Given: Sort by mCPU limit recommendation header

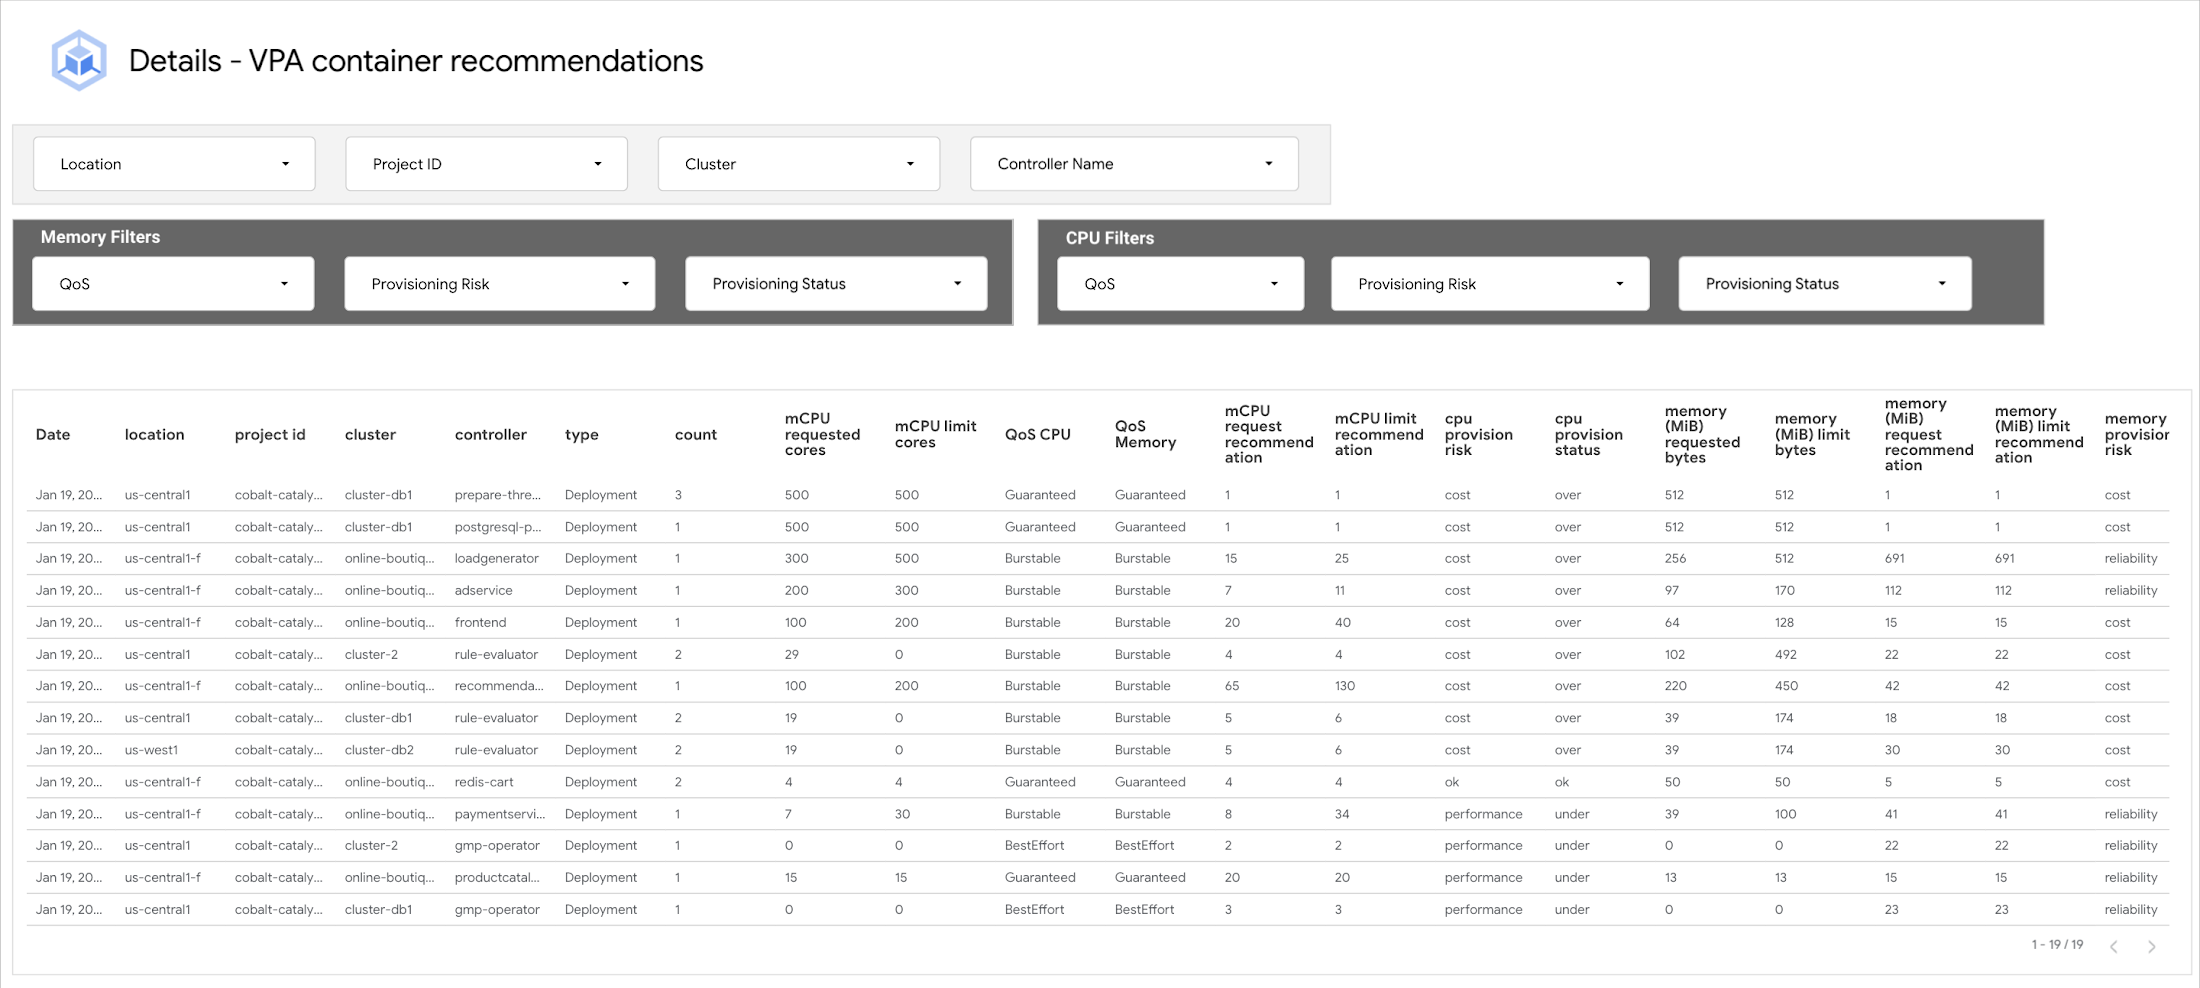Looking at the screenshot, I should (x=1378, y=435).
